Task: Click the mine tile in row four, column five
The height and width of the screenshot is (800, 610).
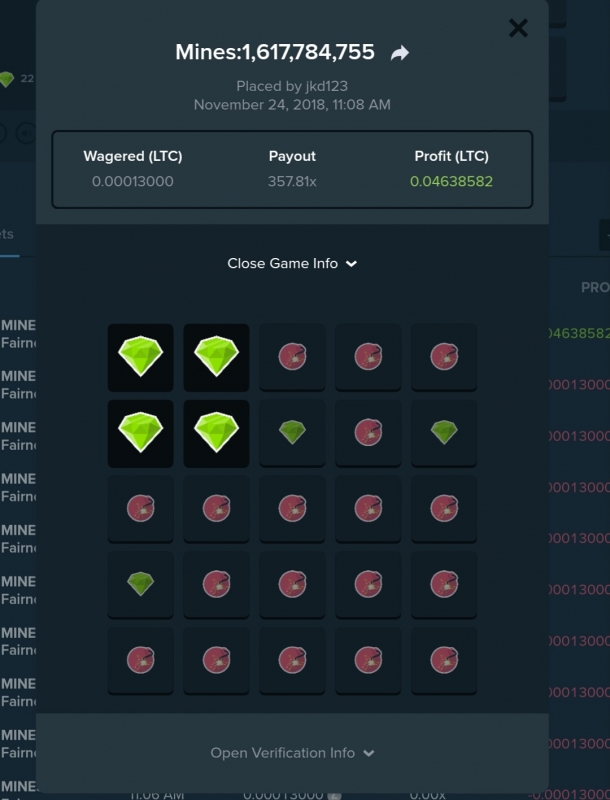Action: (x=444, y=585)
